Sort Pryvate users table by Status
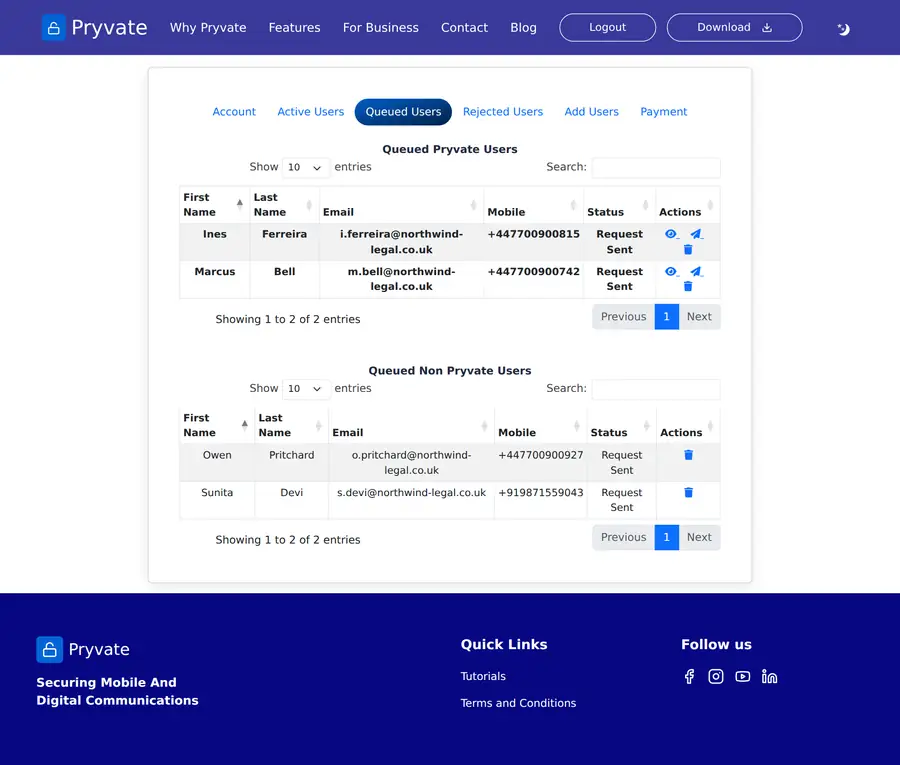 tap(619, 204)
